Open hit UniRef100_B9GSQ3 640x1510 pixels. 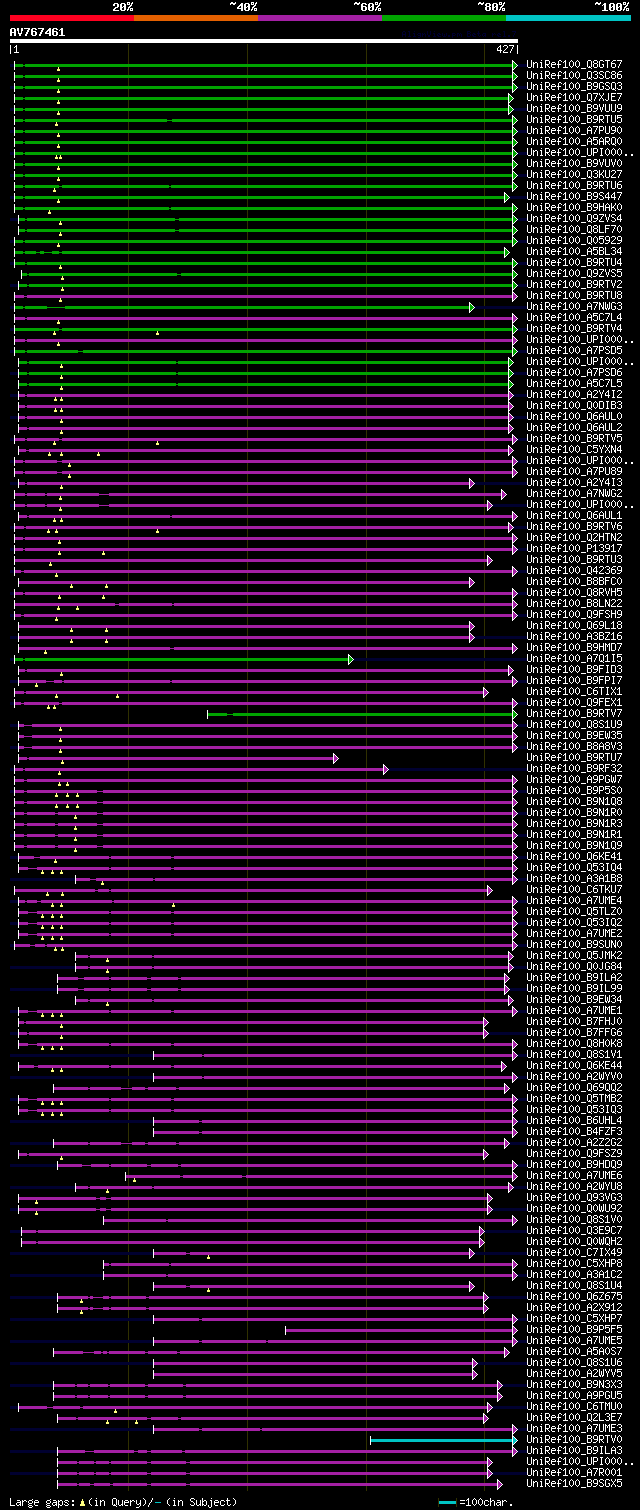point(574,86)
